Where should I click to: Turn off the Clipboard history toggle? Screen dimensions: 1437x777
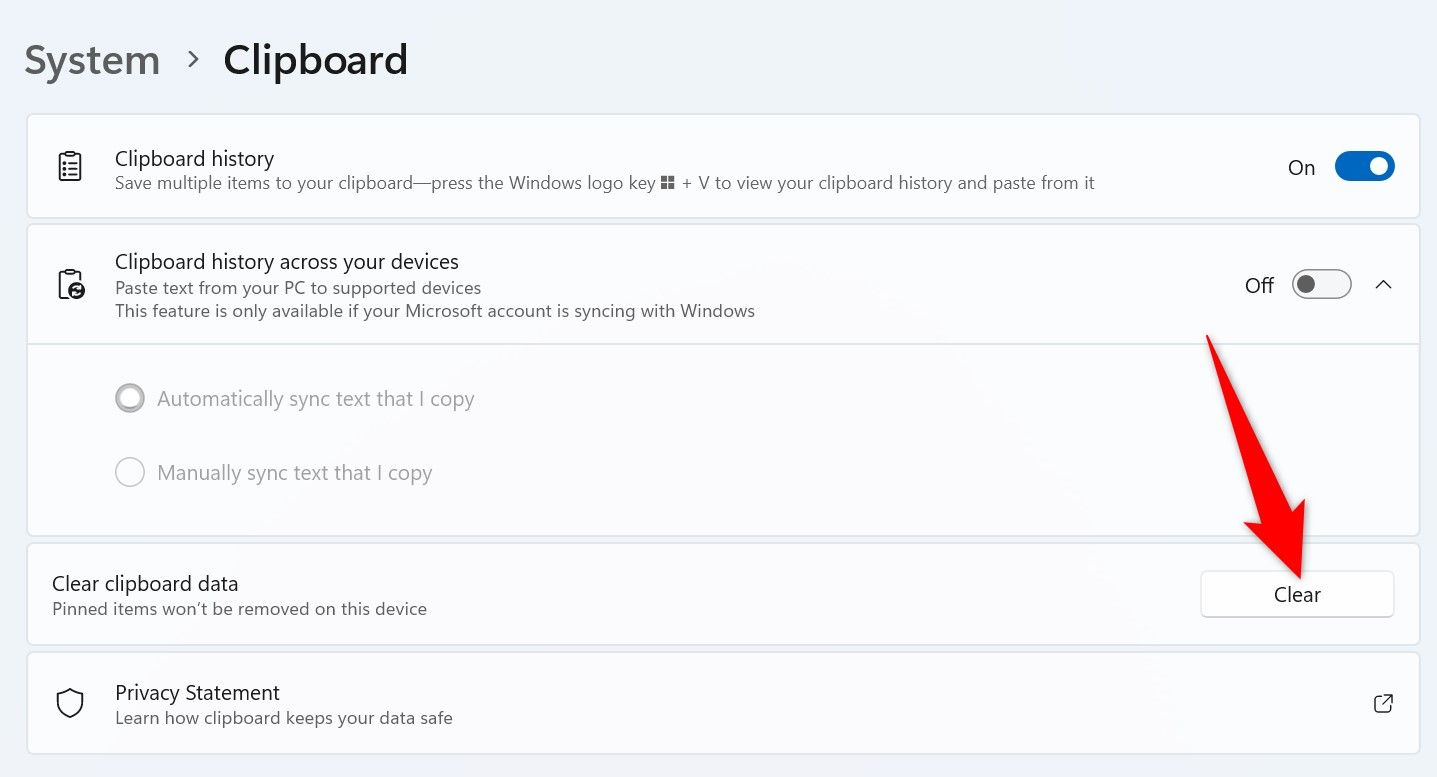tap(1364, 167)
